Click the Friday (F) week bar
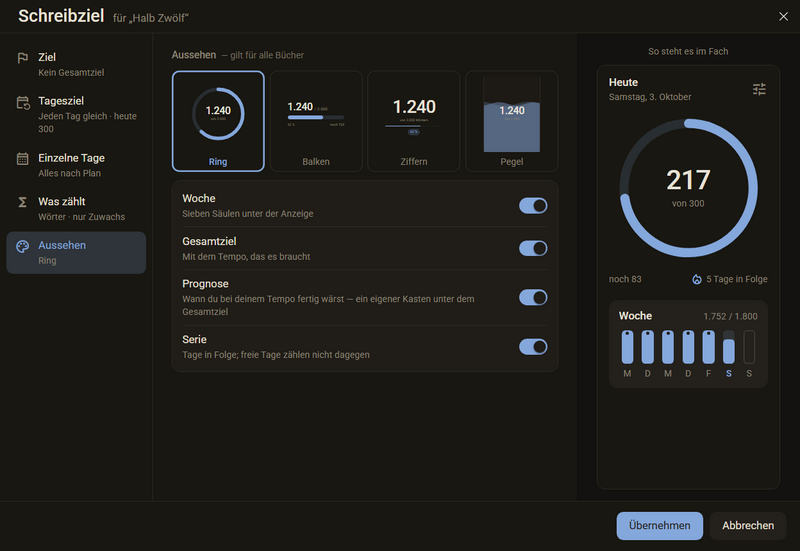The image size is (800, 551). (x=708, y=347)
